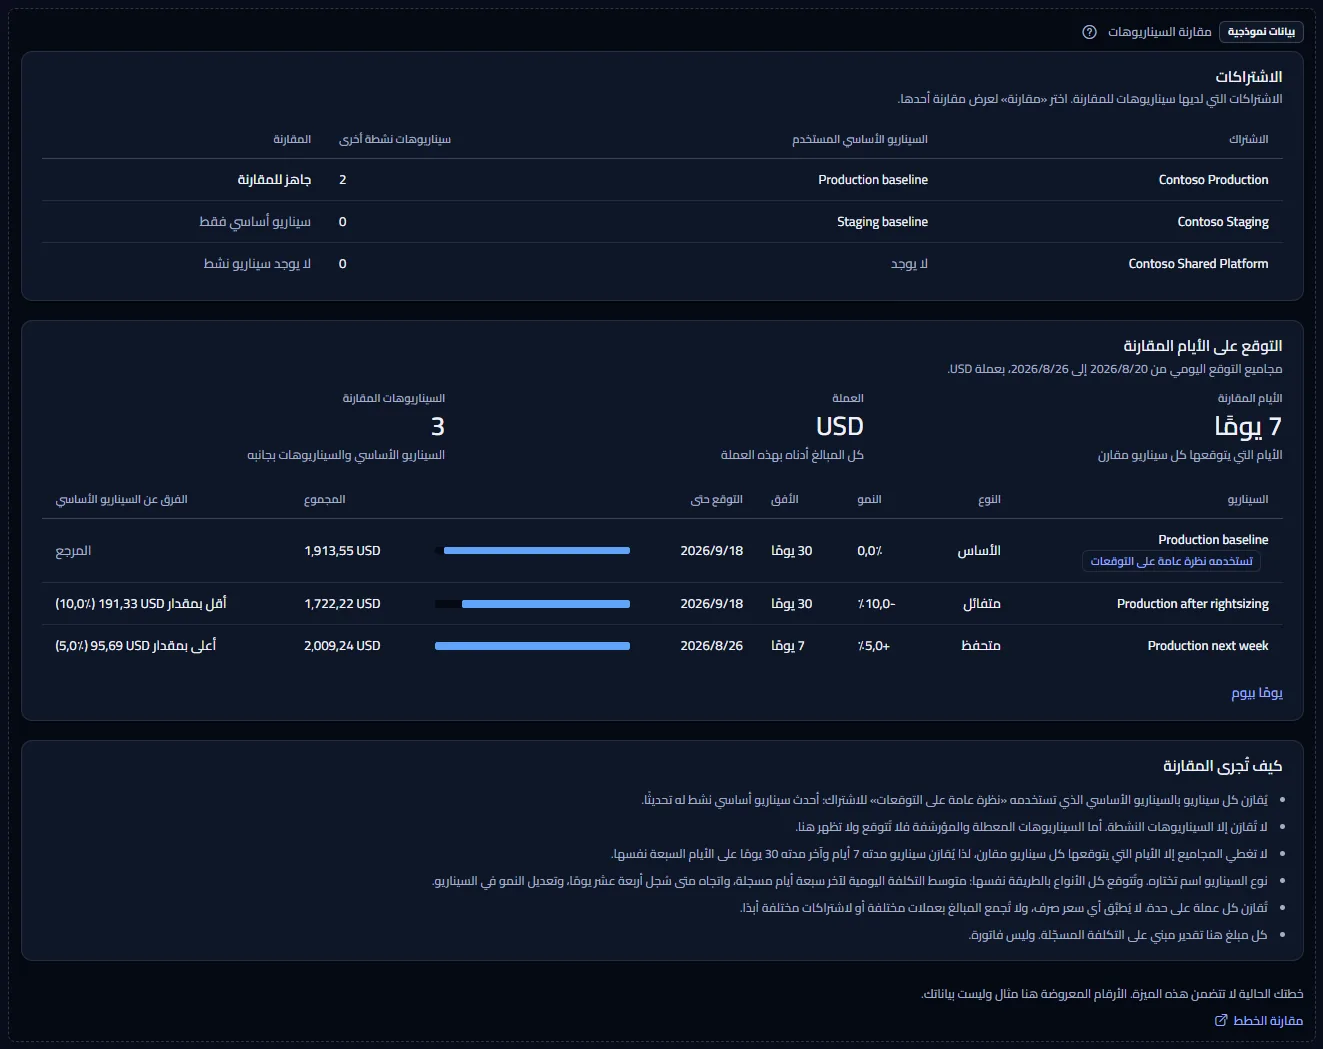Click Staging baseline scenario cell
The image size is (1323, 1049).
point(882,222)
